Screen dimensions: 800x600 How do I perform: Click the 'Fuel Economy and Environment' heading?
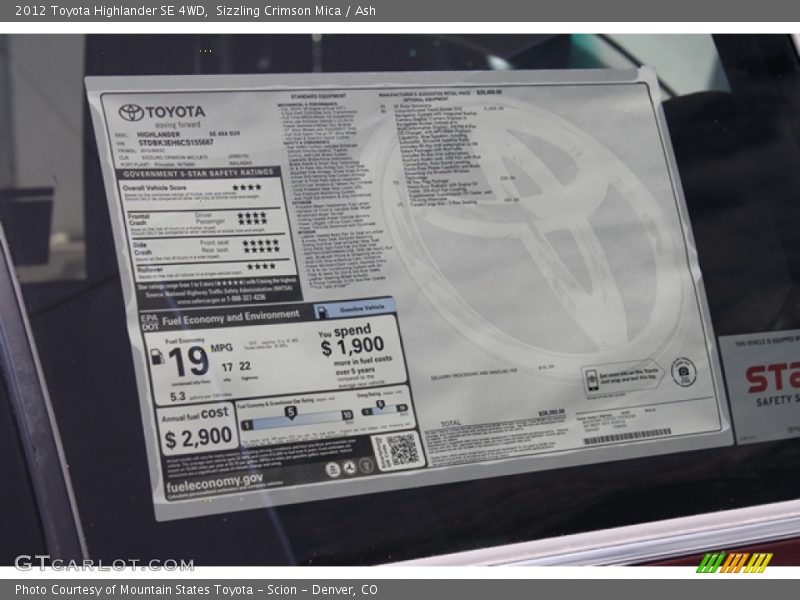click(x=231, y=317)
